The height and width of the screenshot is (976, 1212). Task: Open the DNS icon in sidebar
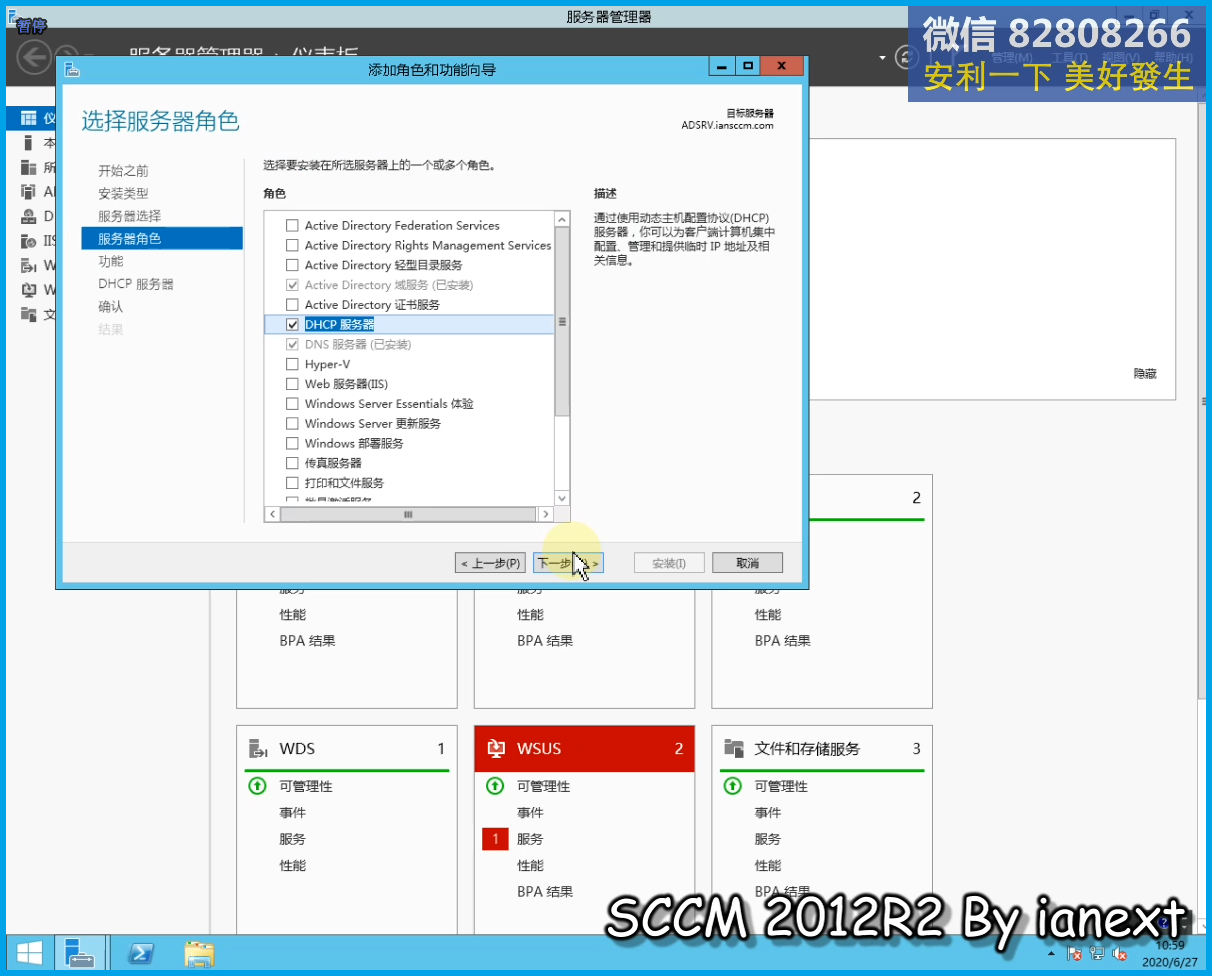tap(28, 216)
